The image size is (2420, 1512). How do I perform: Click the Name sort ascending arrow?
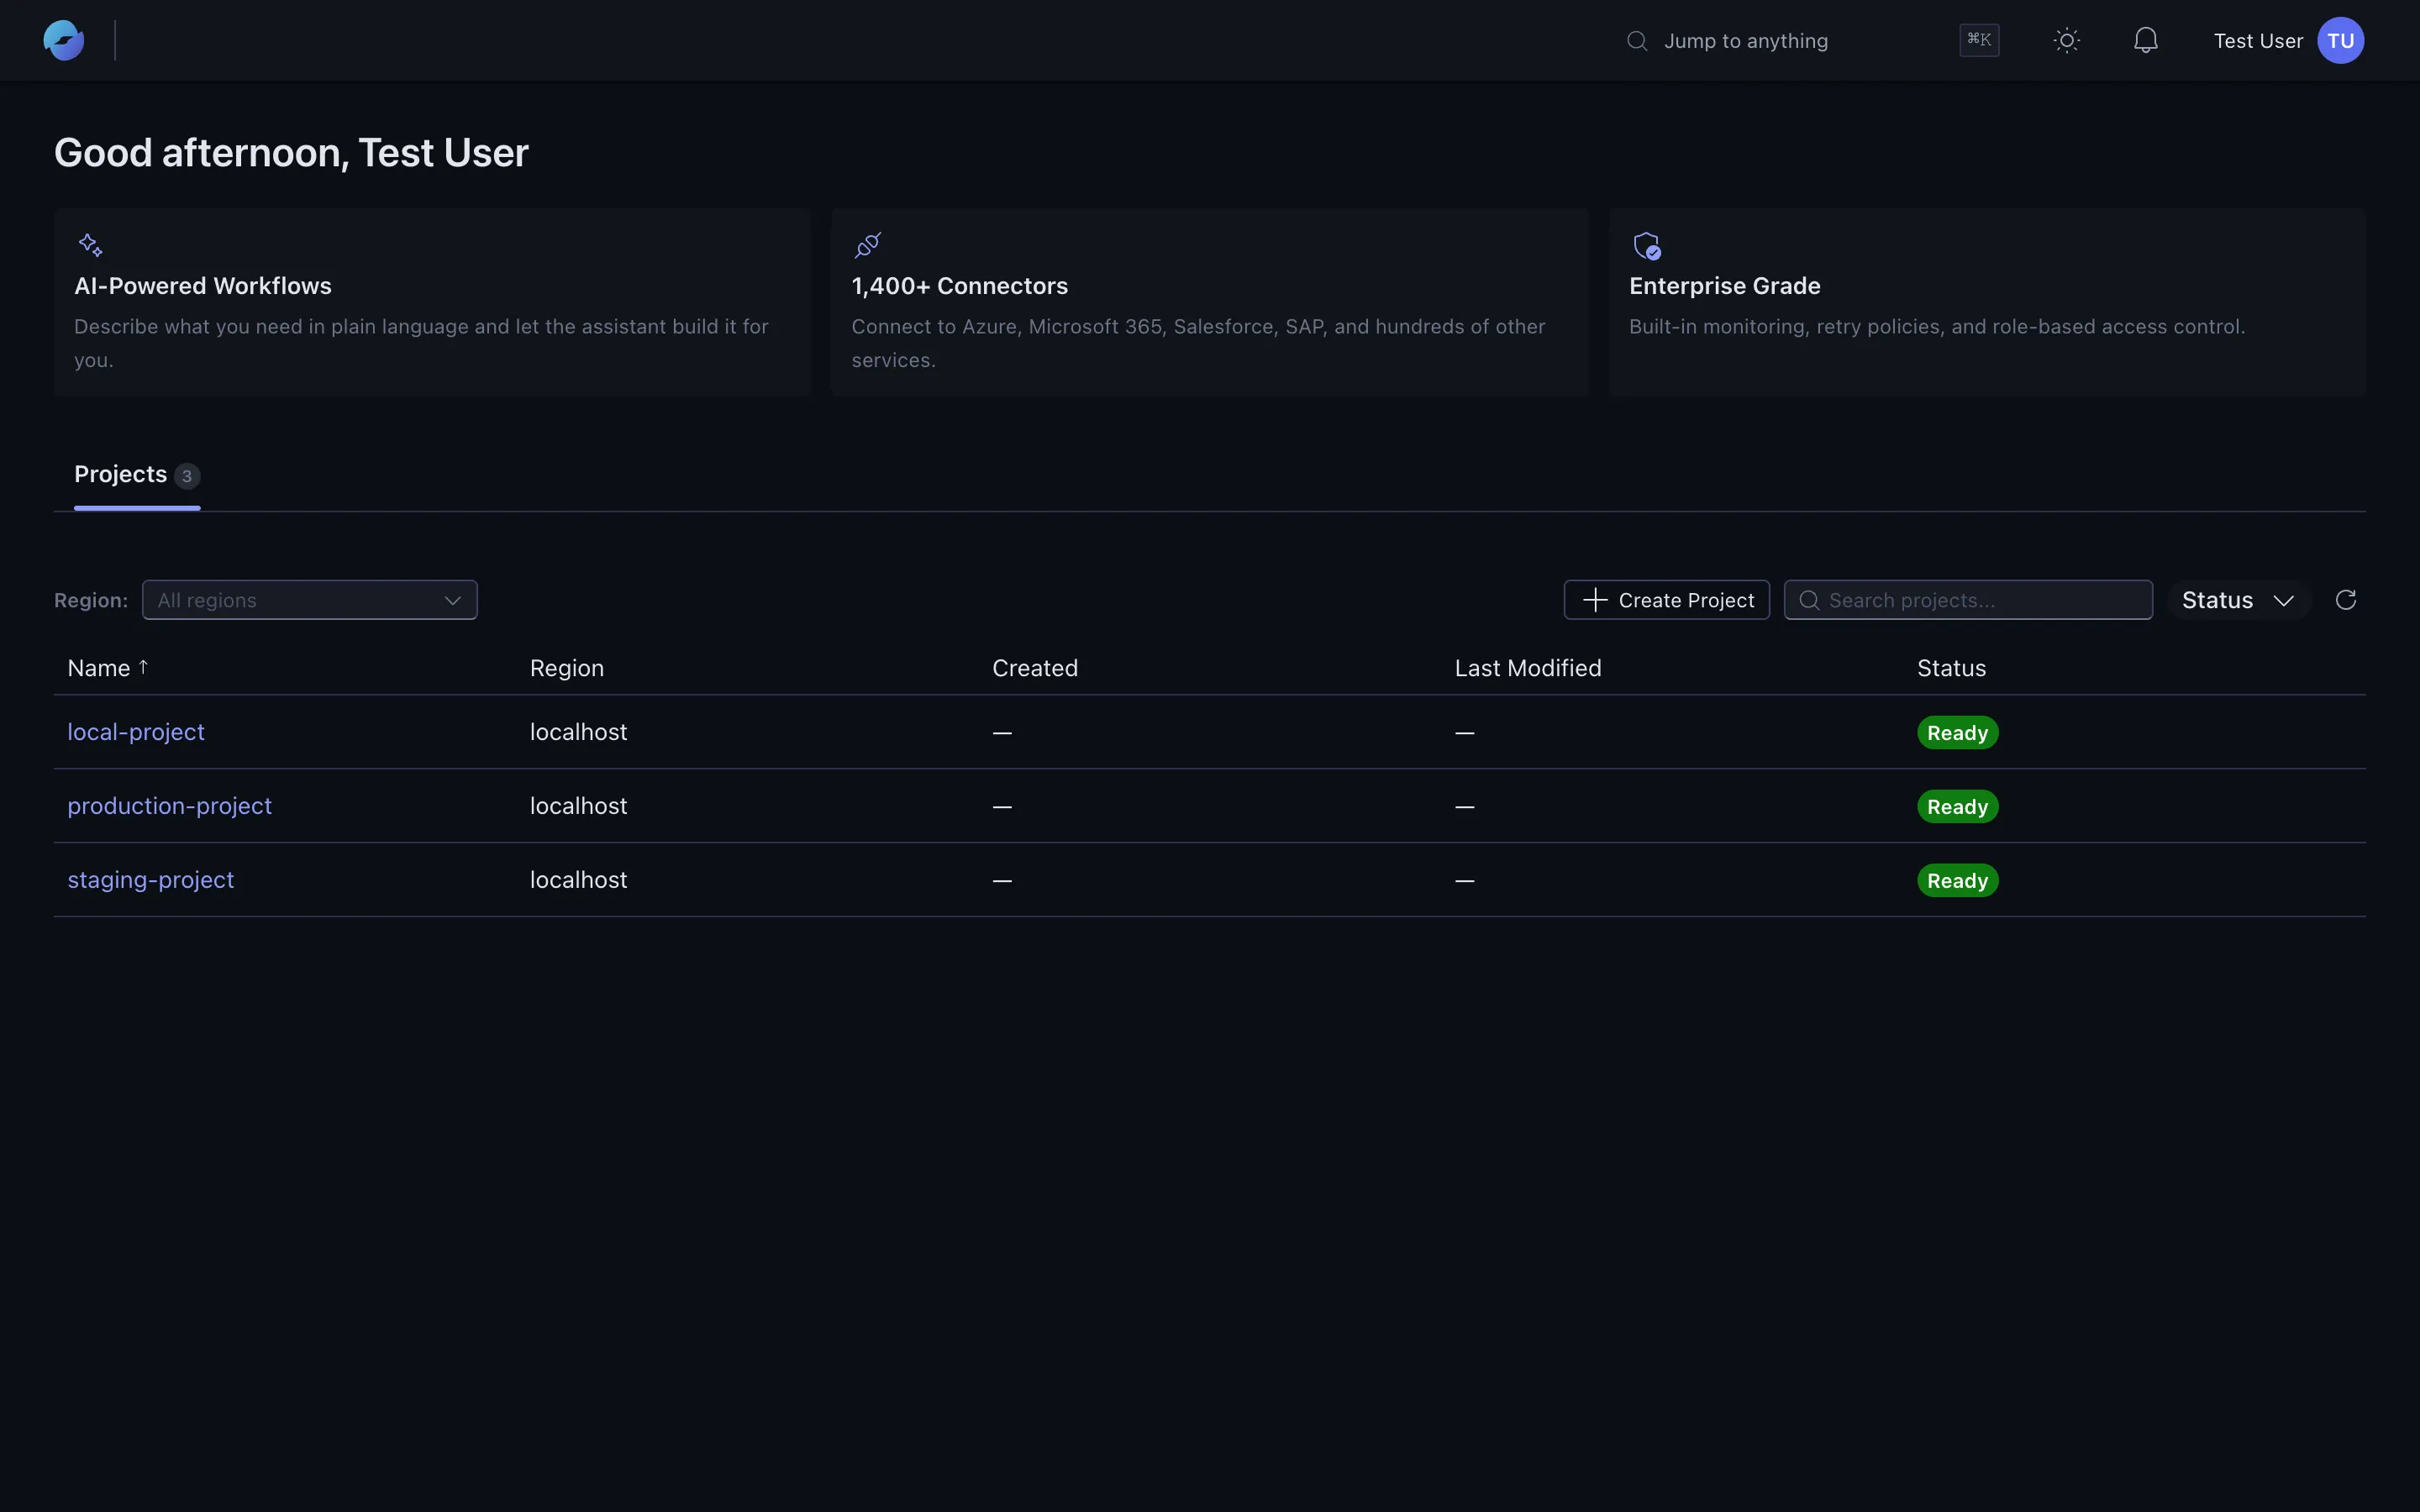143,667
